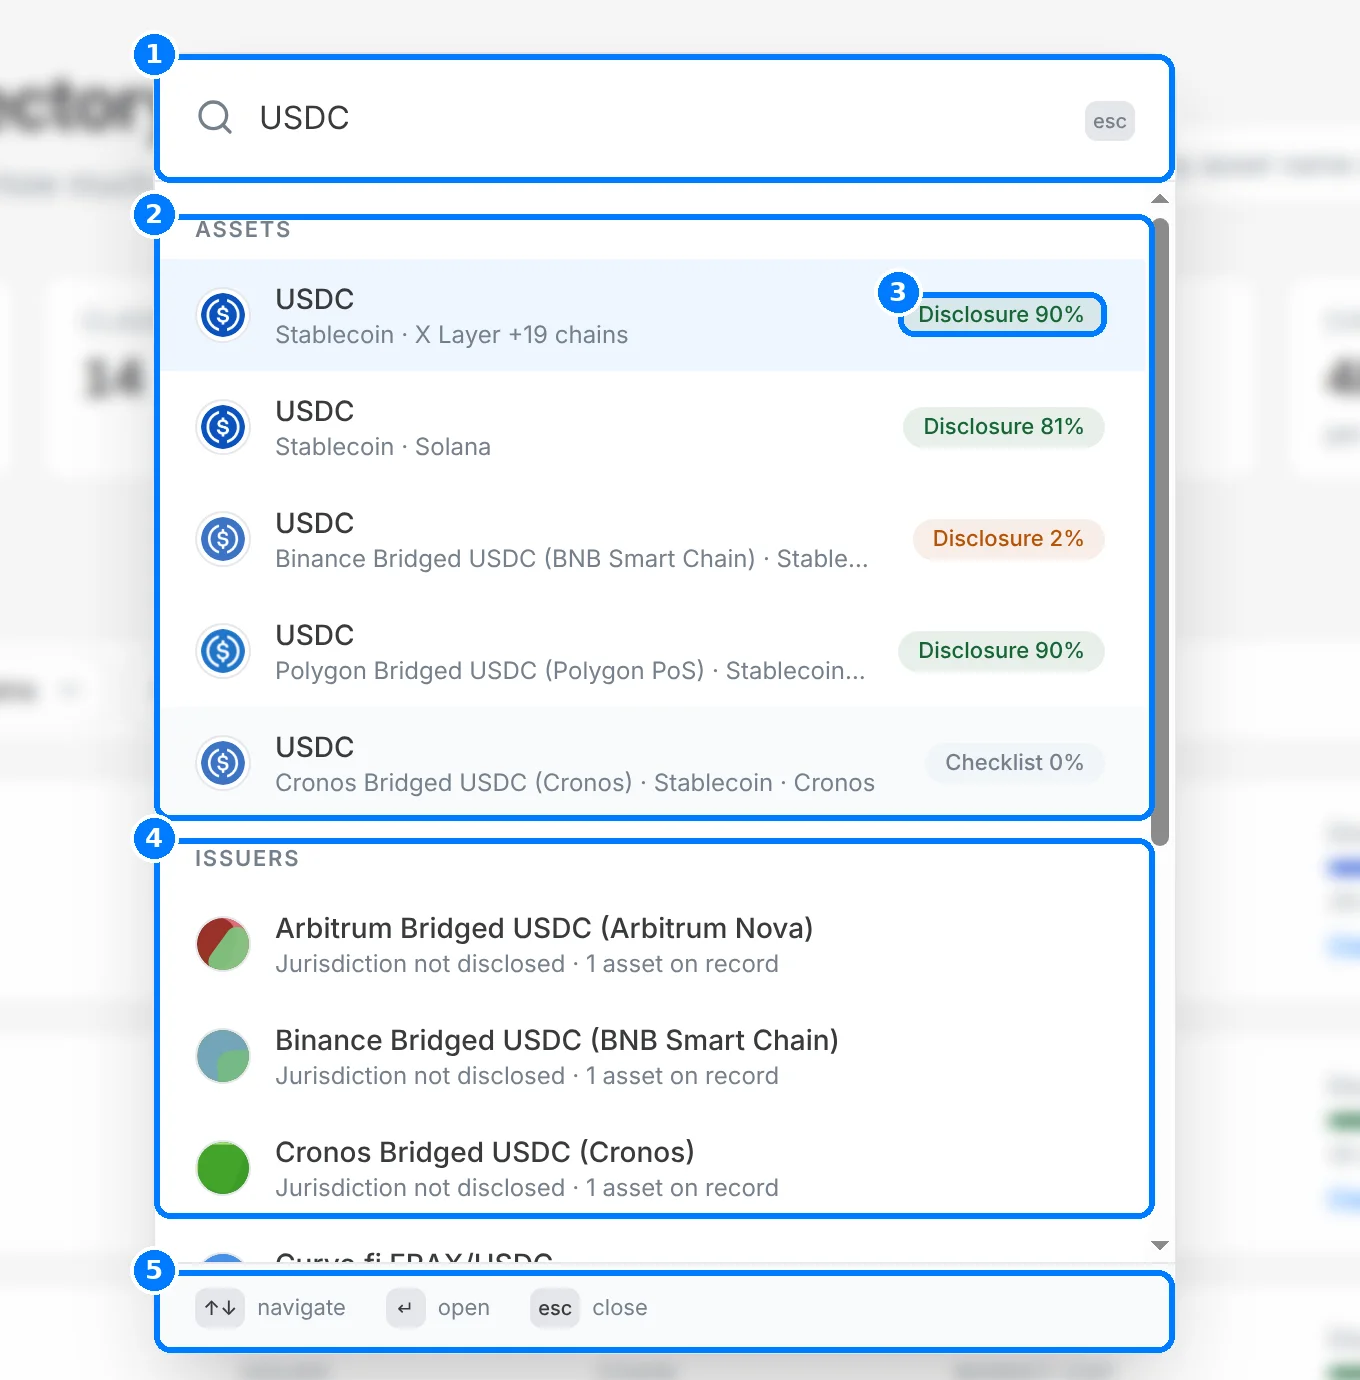The width and height of the screenshot is (1360, 1380).
Task: Open Arbitrum Bridged USDC (Arbitrum Nova) issuer
Action: click(654, 945)
